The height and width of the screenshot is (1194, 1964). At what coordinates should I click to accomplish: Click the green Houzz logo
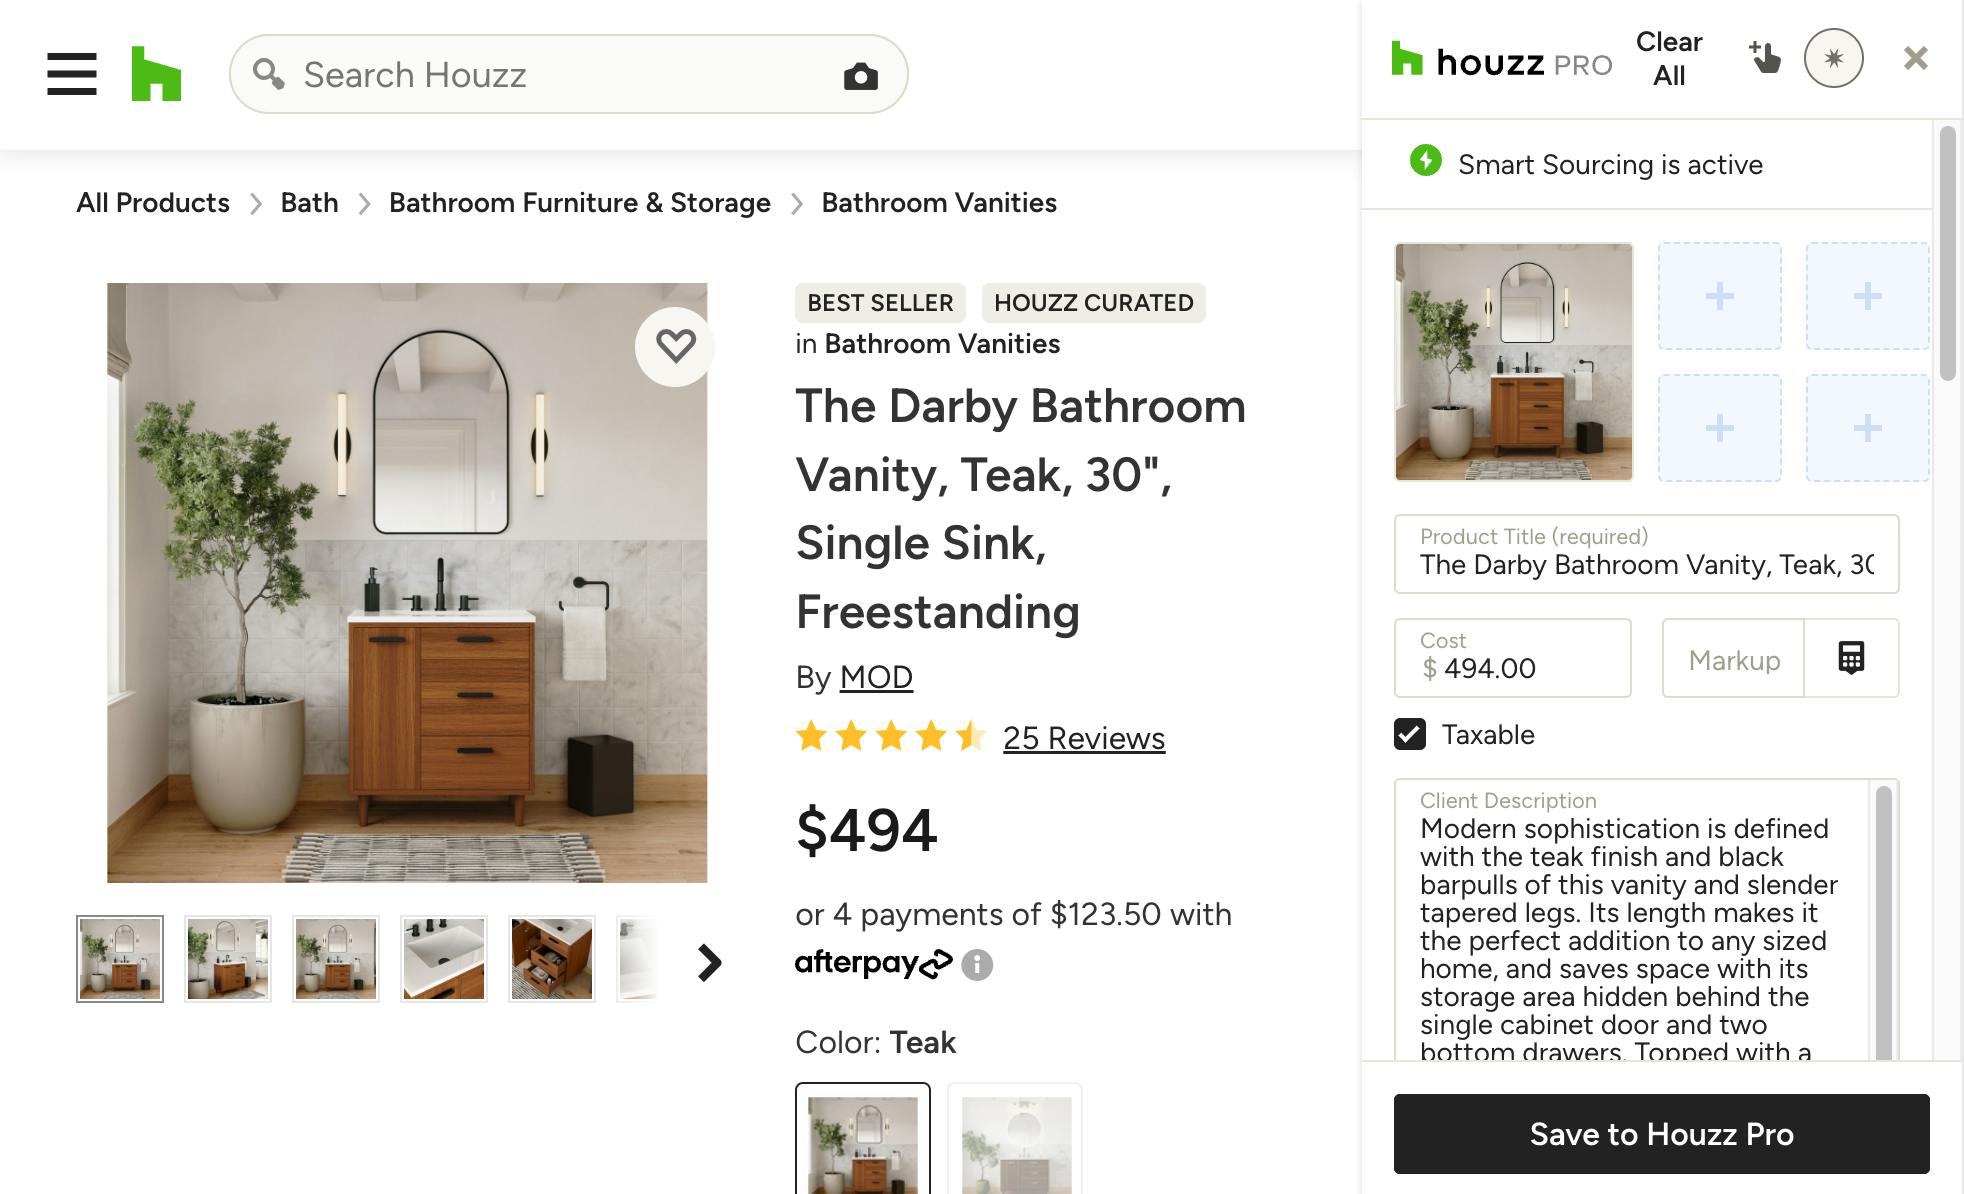pos(156,74)
